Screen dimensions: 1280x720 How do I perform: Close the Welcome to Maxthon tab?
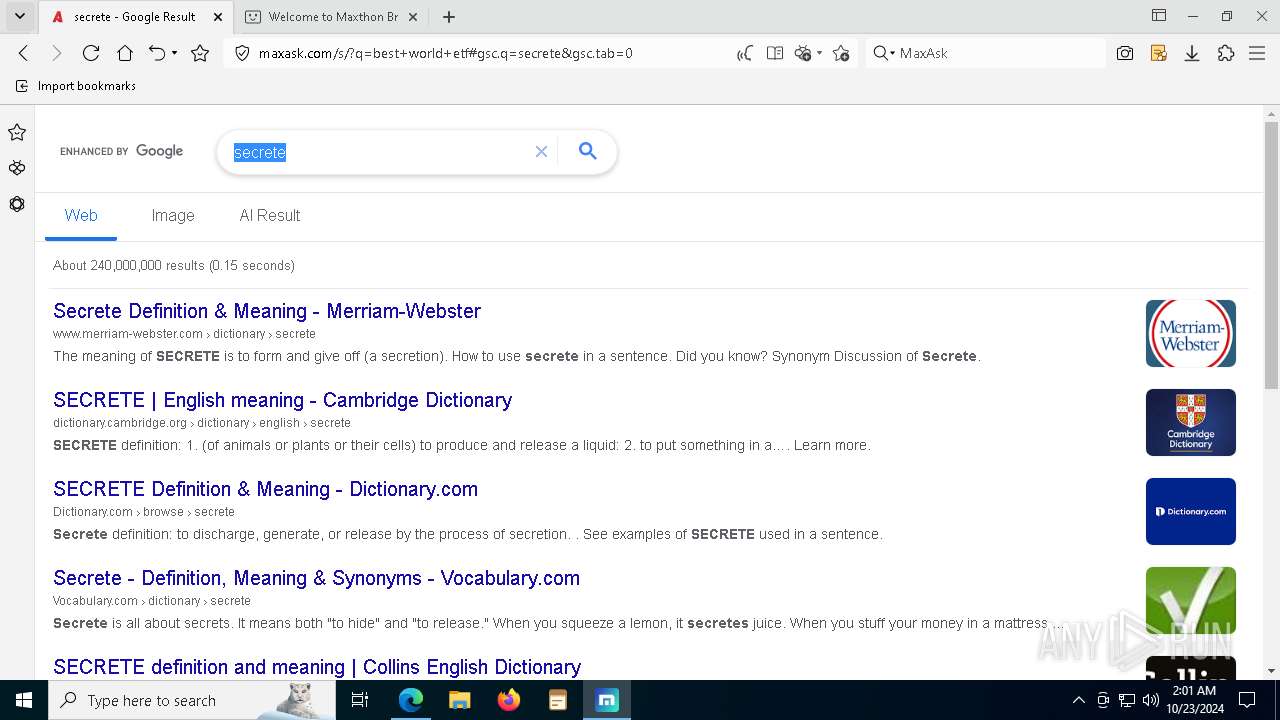point(414,17)
